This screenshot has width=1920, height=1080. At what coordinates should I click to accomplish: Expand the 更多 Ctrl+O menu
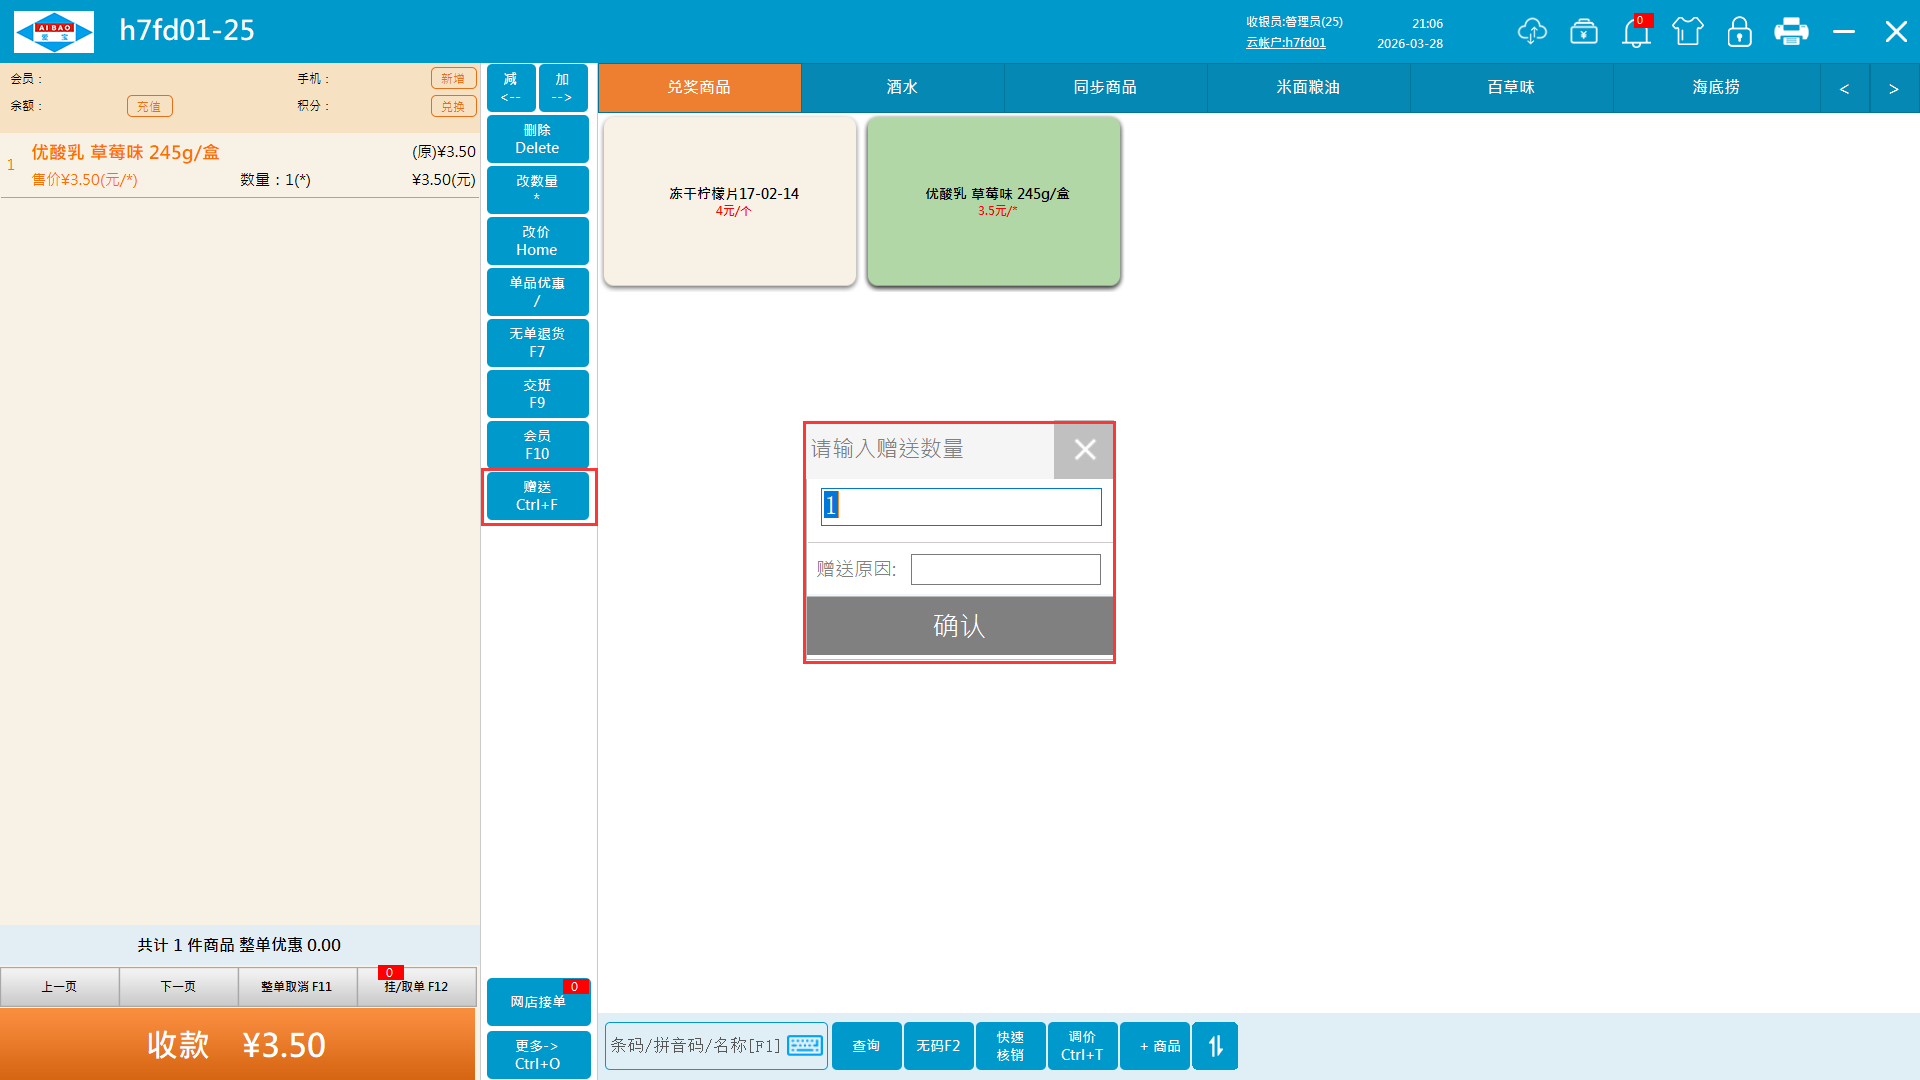tap(537, 1054)
